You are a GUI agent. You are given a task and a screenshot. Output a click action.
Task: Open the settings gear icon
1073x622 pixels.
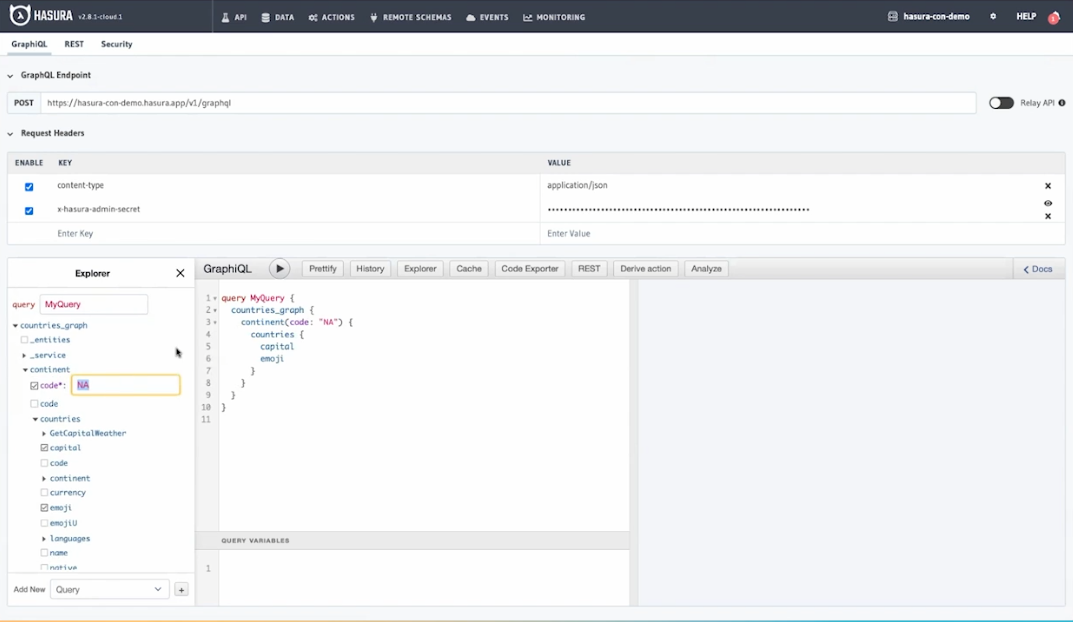click(993, 17)
